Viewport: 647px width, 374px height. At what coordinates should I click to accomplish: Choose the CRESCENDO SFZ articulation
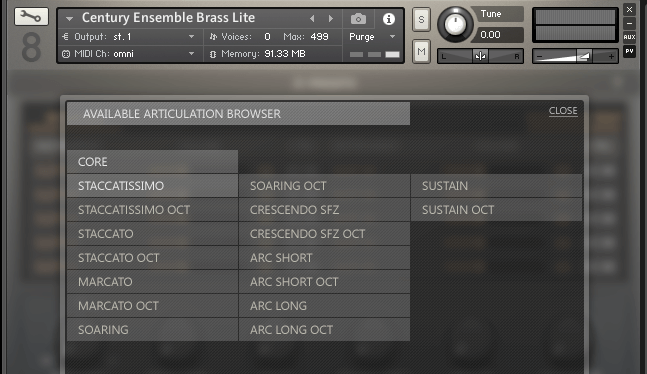click(x=324, y=210)
